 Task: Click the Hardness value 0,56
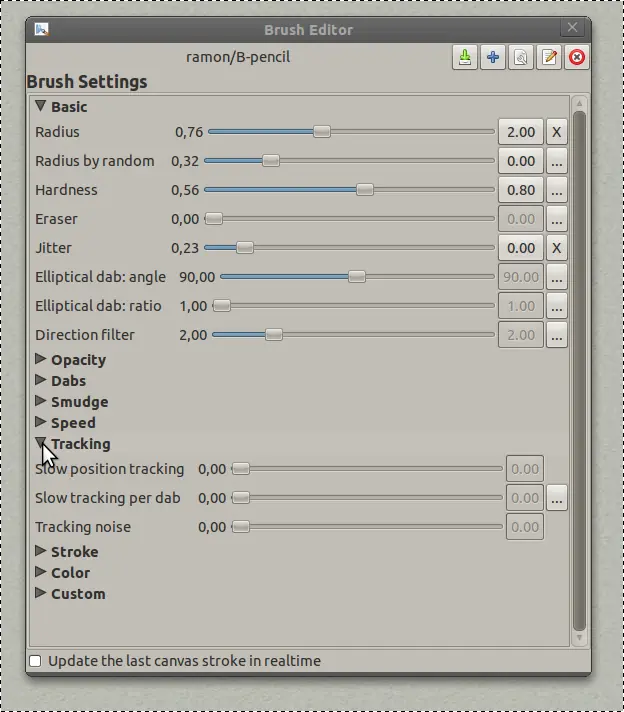point(185,190)
